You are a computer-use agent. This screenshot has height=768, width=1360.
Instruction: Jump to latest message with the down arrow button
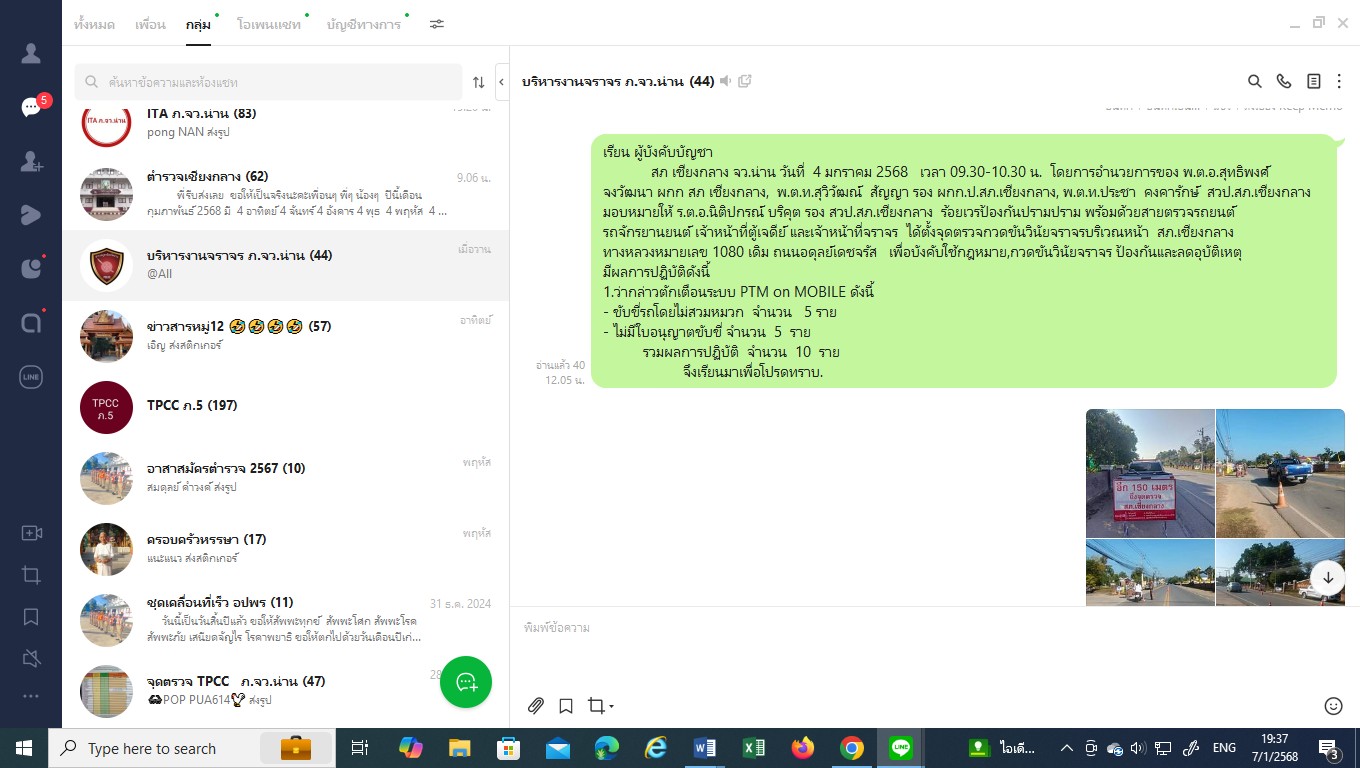tap(1328, 577)
